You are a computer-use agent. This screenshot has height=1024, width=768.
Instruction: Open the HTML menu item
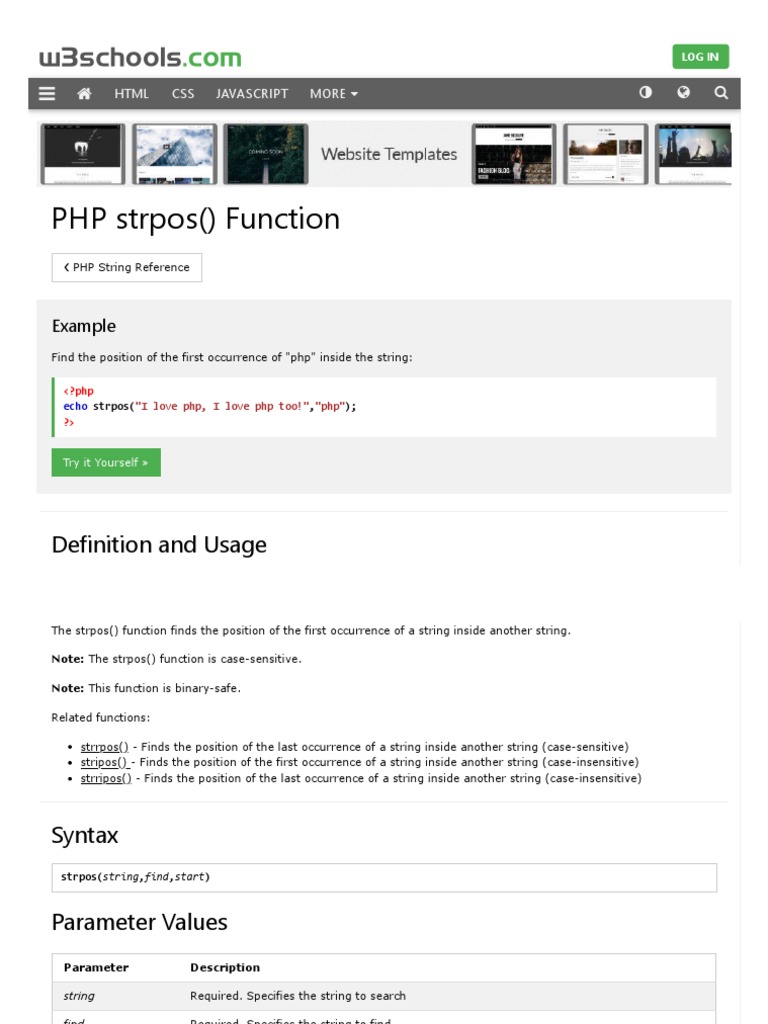pyautogui.click(x=131, y=93)
